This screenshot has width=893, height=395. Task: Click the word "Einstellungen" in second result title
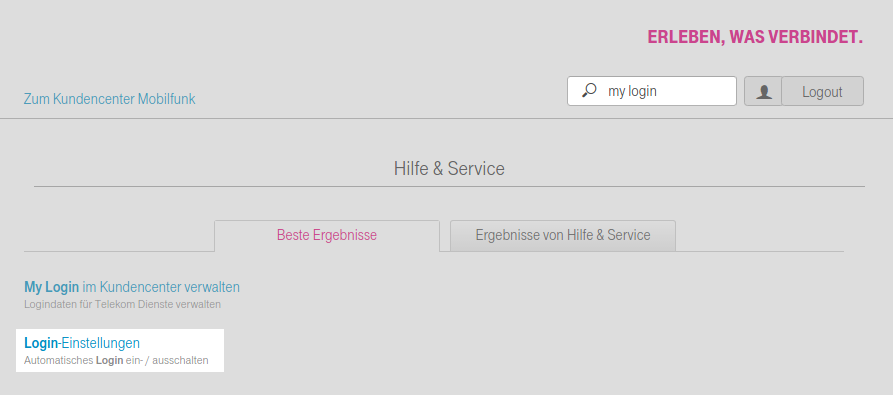point(101,343)
